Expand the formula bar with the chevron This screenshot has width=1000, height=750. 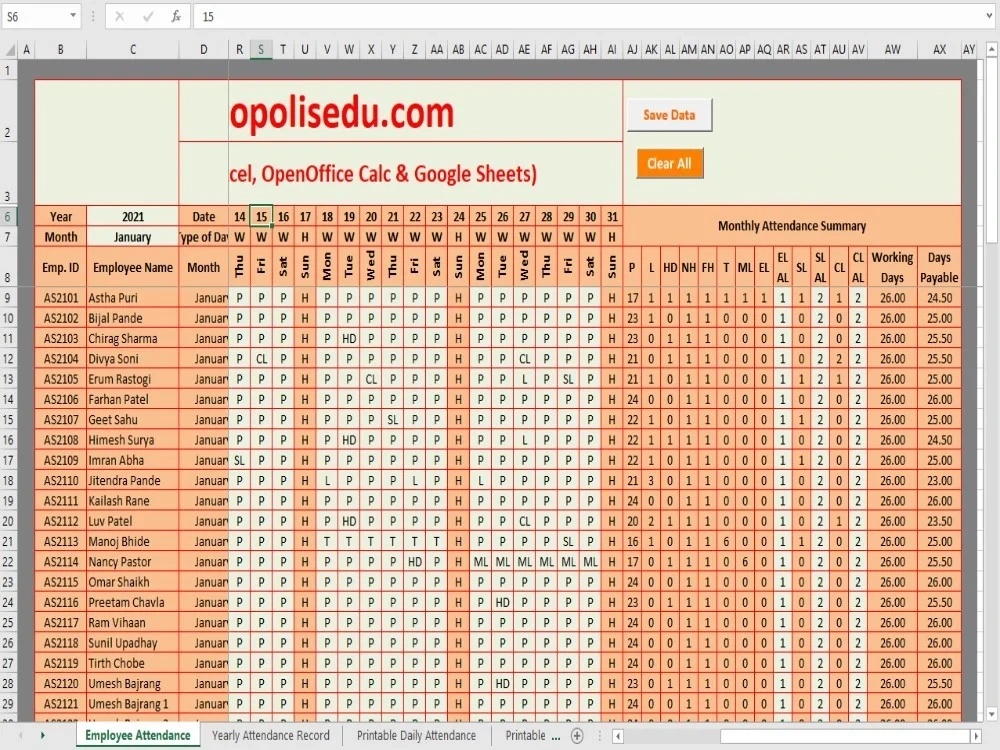[x=989, y=16]
